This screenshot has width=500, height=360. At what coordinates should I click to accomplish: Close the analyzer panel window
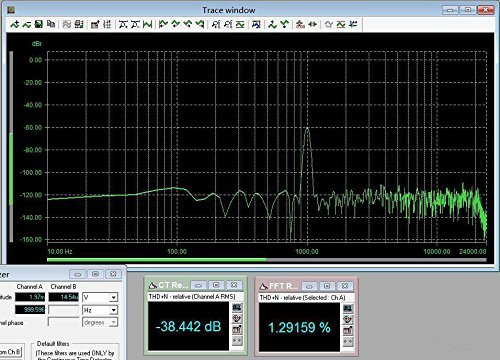[x=113, y=274]
